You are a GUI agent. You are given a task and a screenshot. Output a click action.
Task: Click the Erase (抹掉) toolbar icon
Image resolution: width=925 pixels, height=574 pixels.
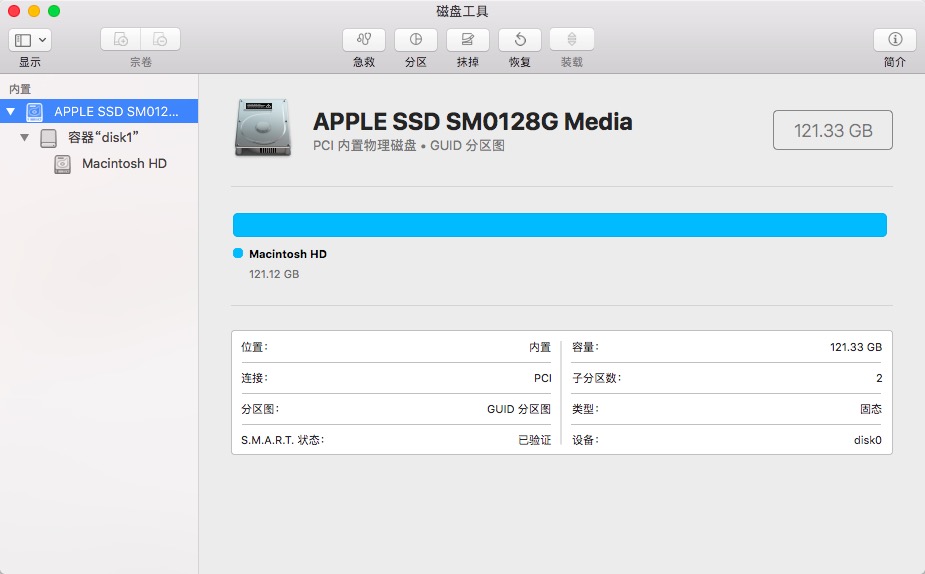pos(468,40)
